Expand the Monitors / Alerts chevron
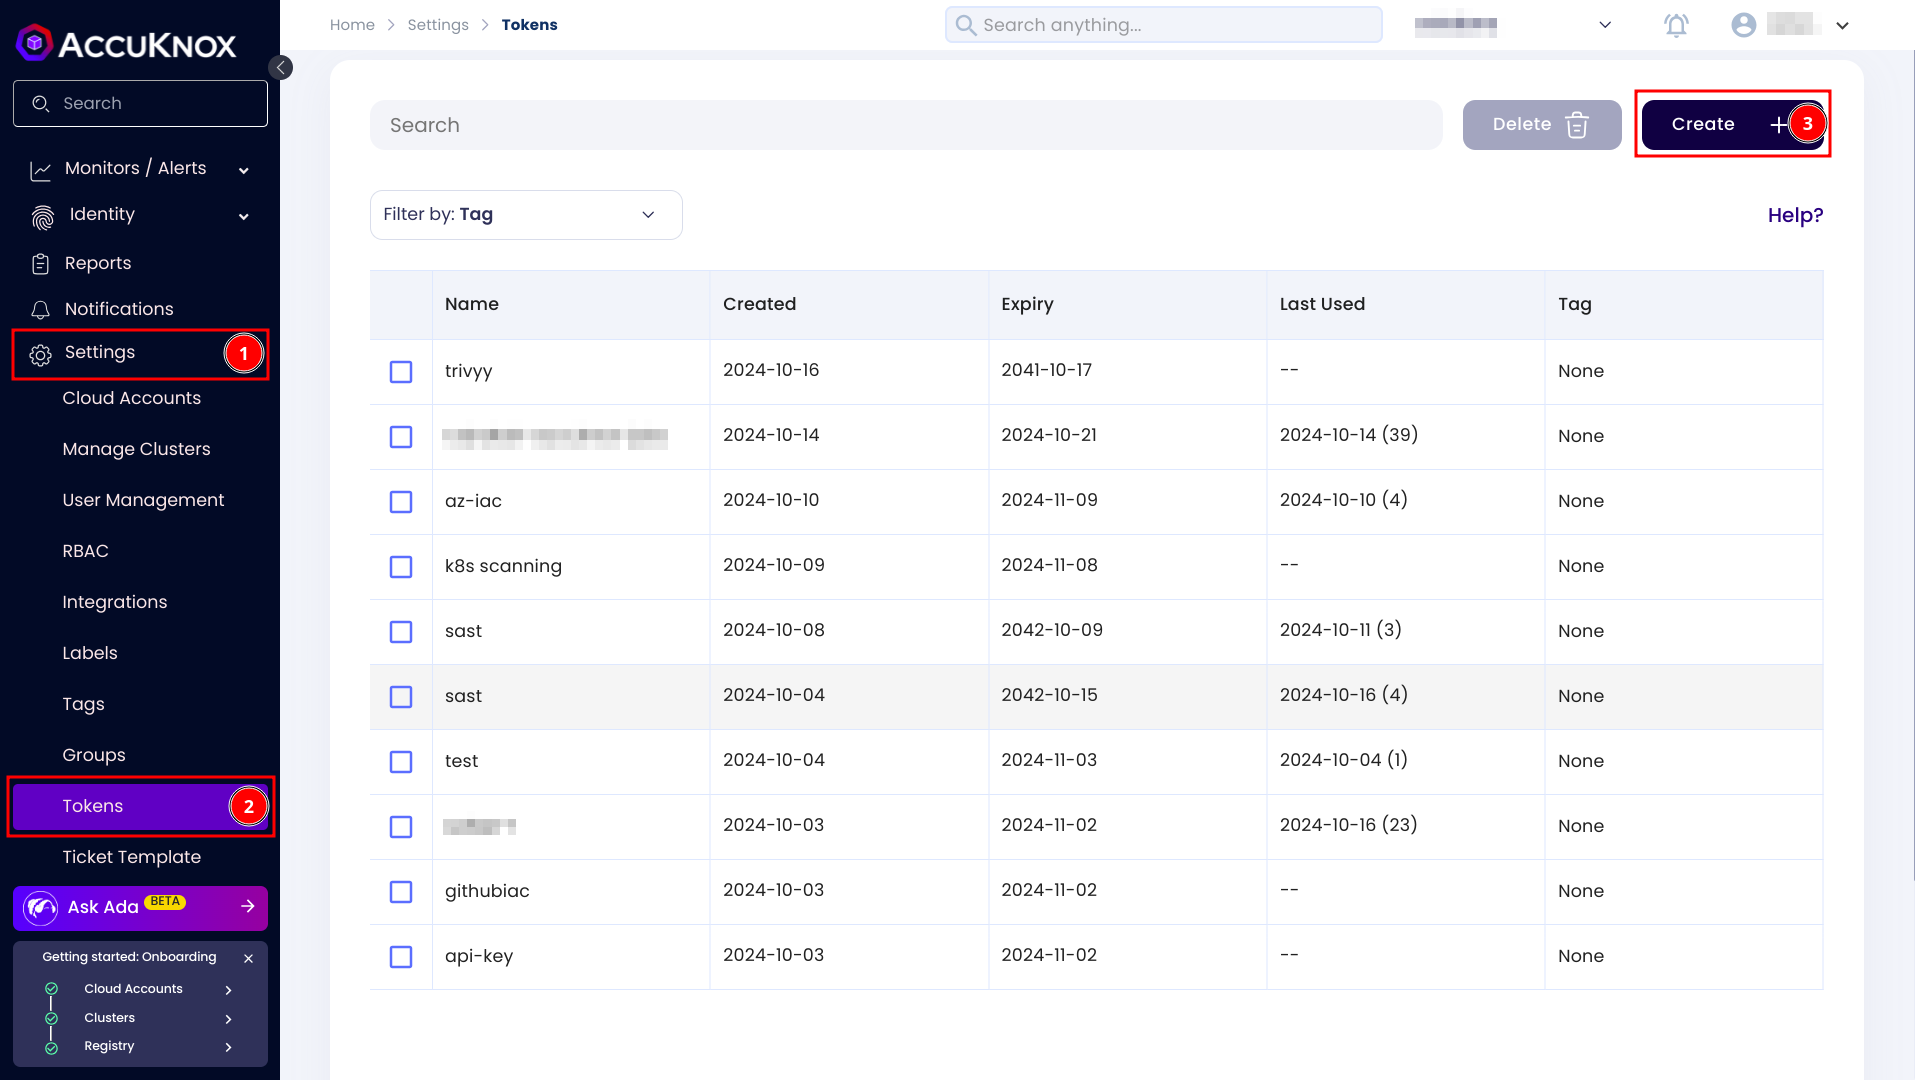 pyautogui.click(x=243, y=170)
